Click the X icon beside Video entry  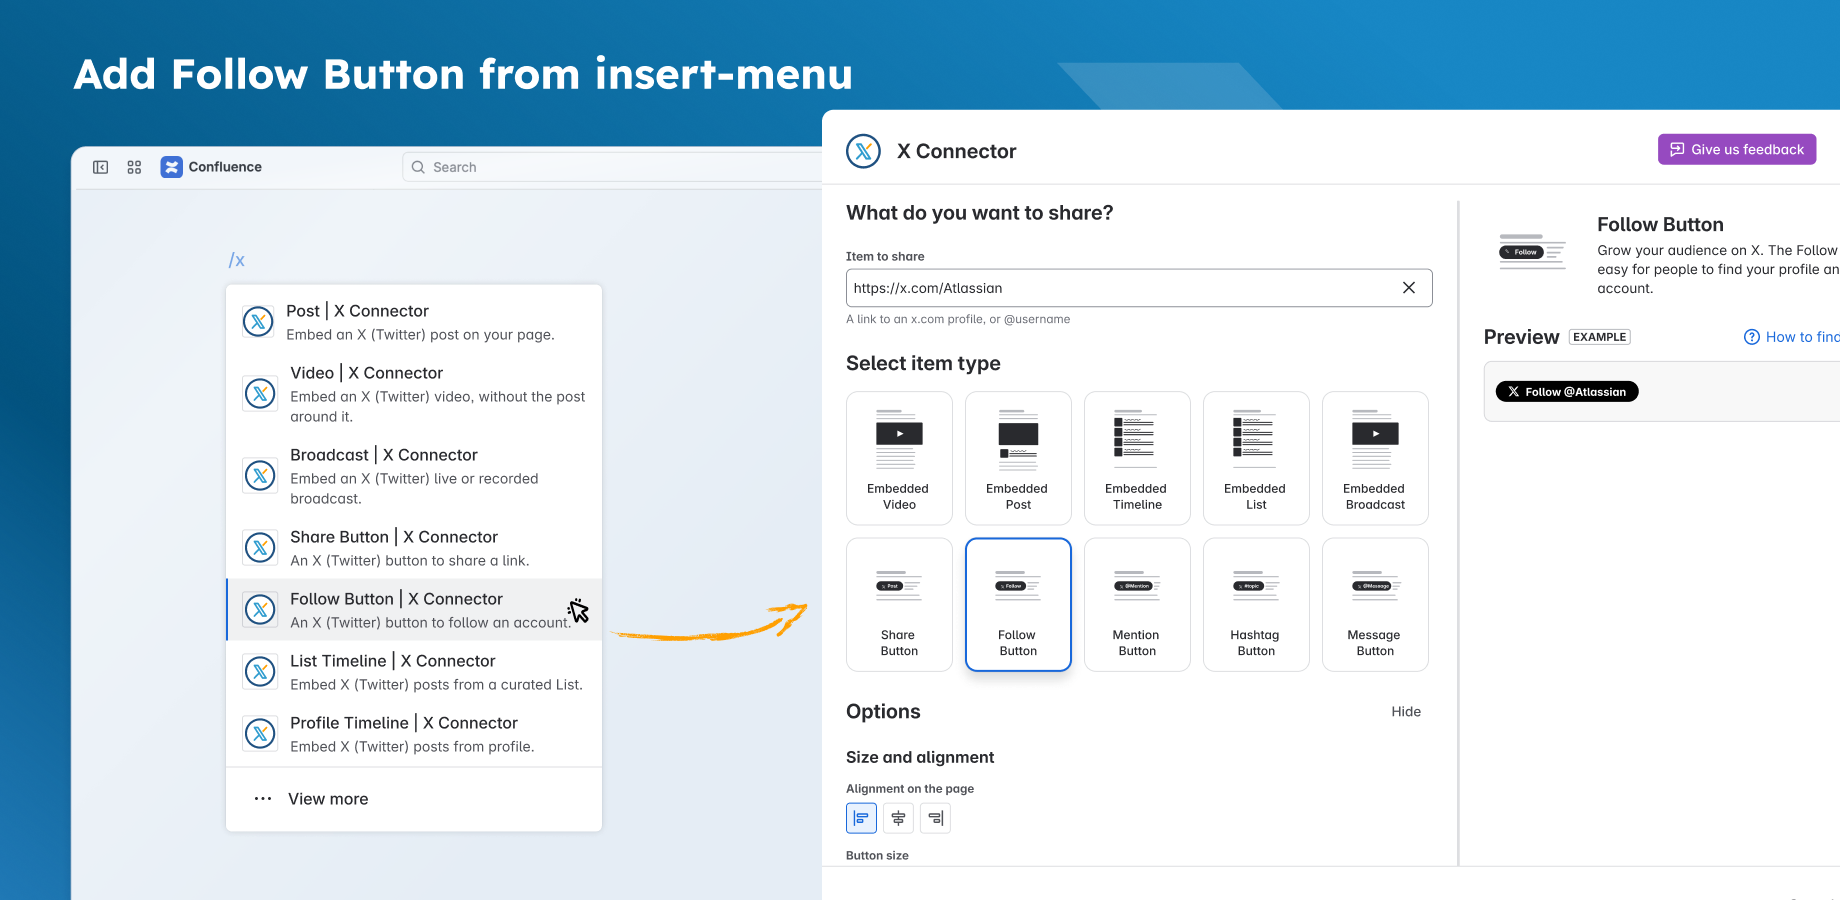tap(260, 394)
